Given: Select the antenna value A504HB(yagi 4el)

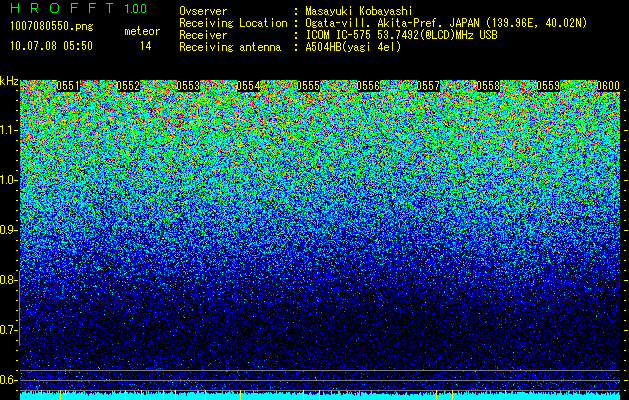Looking at the screenshot, I should [353, 47].
